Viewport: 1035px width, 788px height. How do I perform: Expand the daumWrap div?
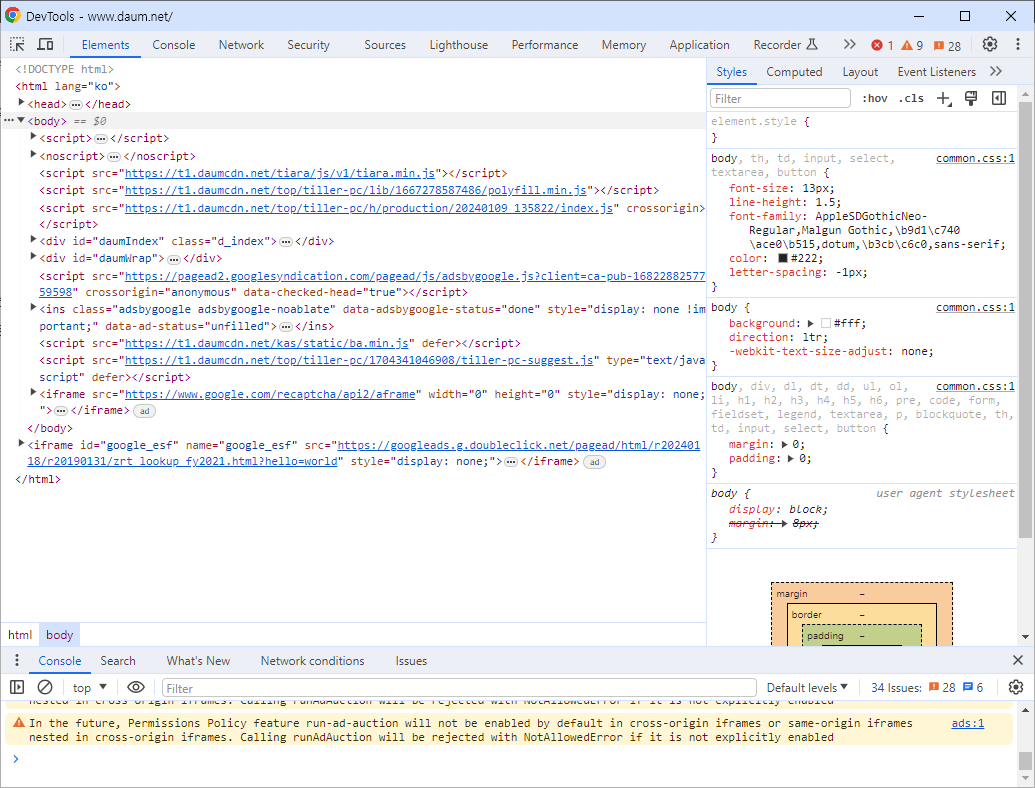click(33, 257)
